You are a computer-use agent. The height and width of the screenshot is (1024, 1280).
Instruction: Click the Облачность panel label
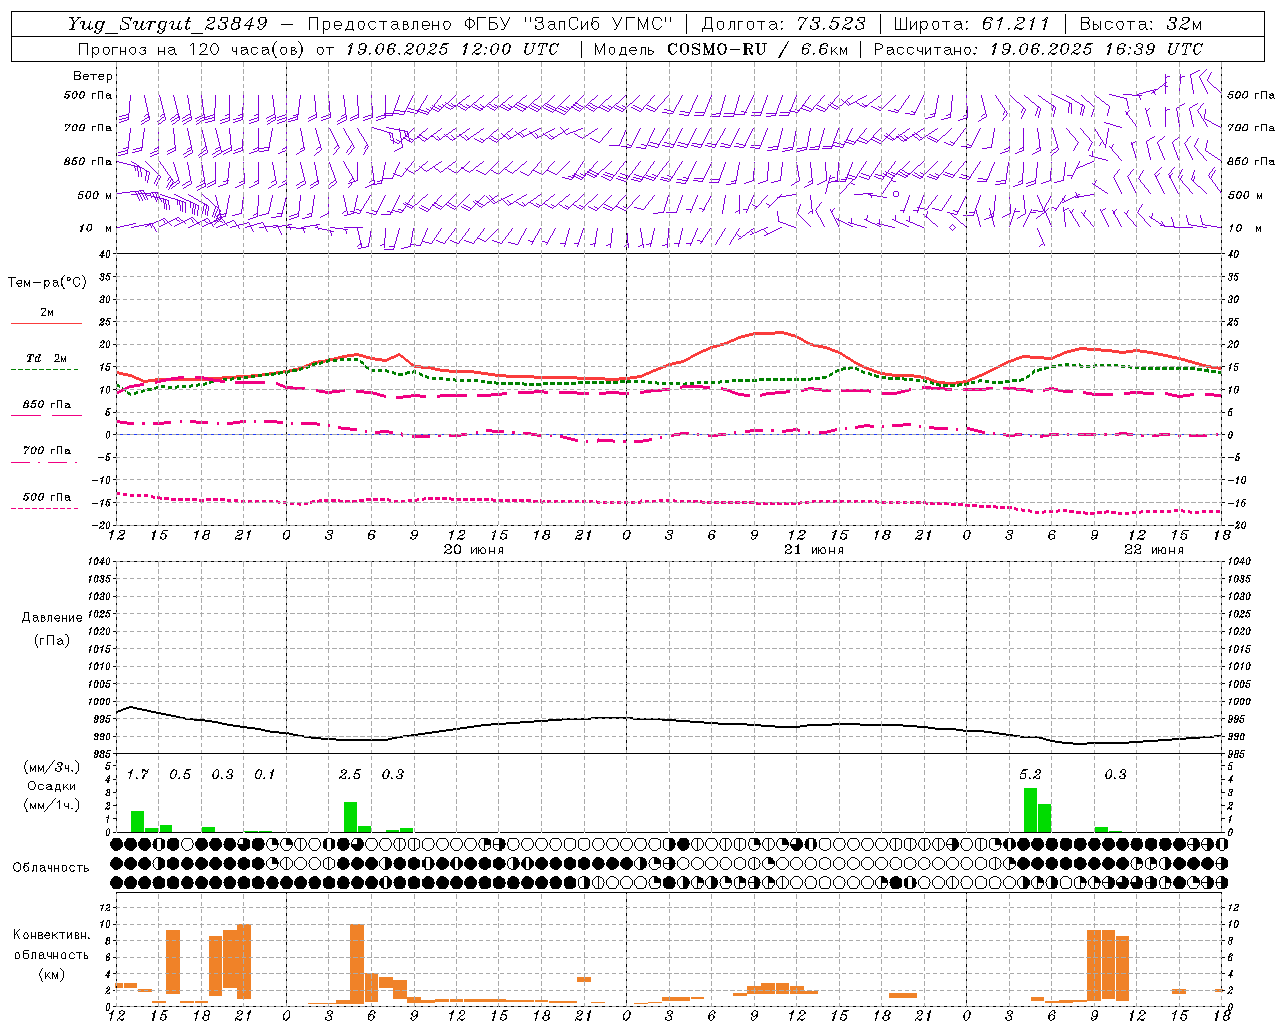pos(51,867)
